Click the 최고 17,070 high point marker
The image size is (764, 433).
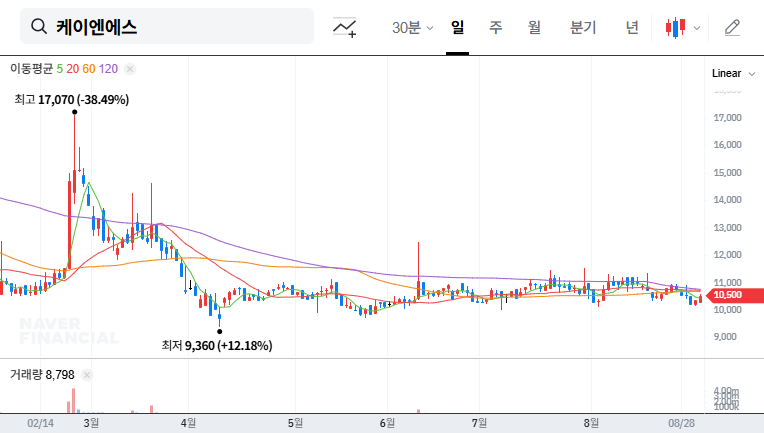74,112
